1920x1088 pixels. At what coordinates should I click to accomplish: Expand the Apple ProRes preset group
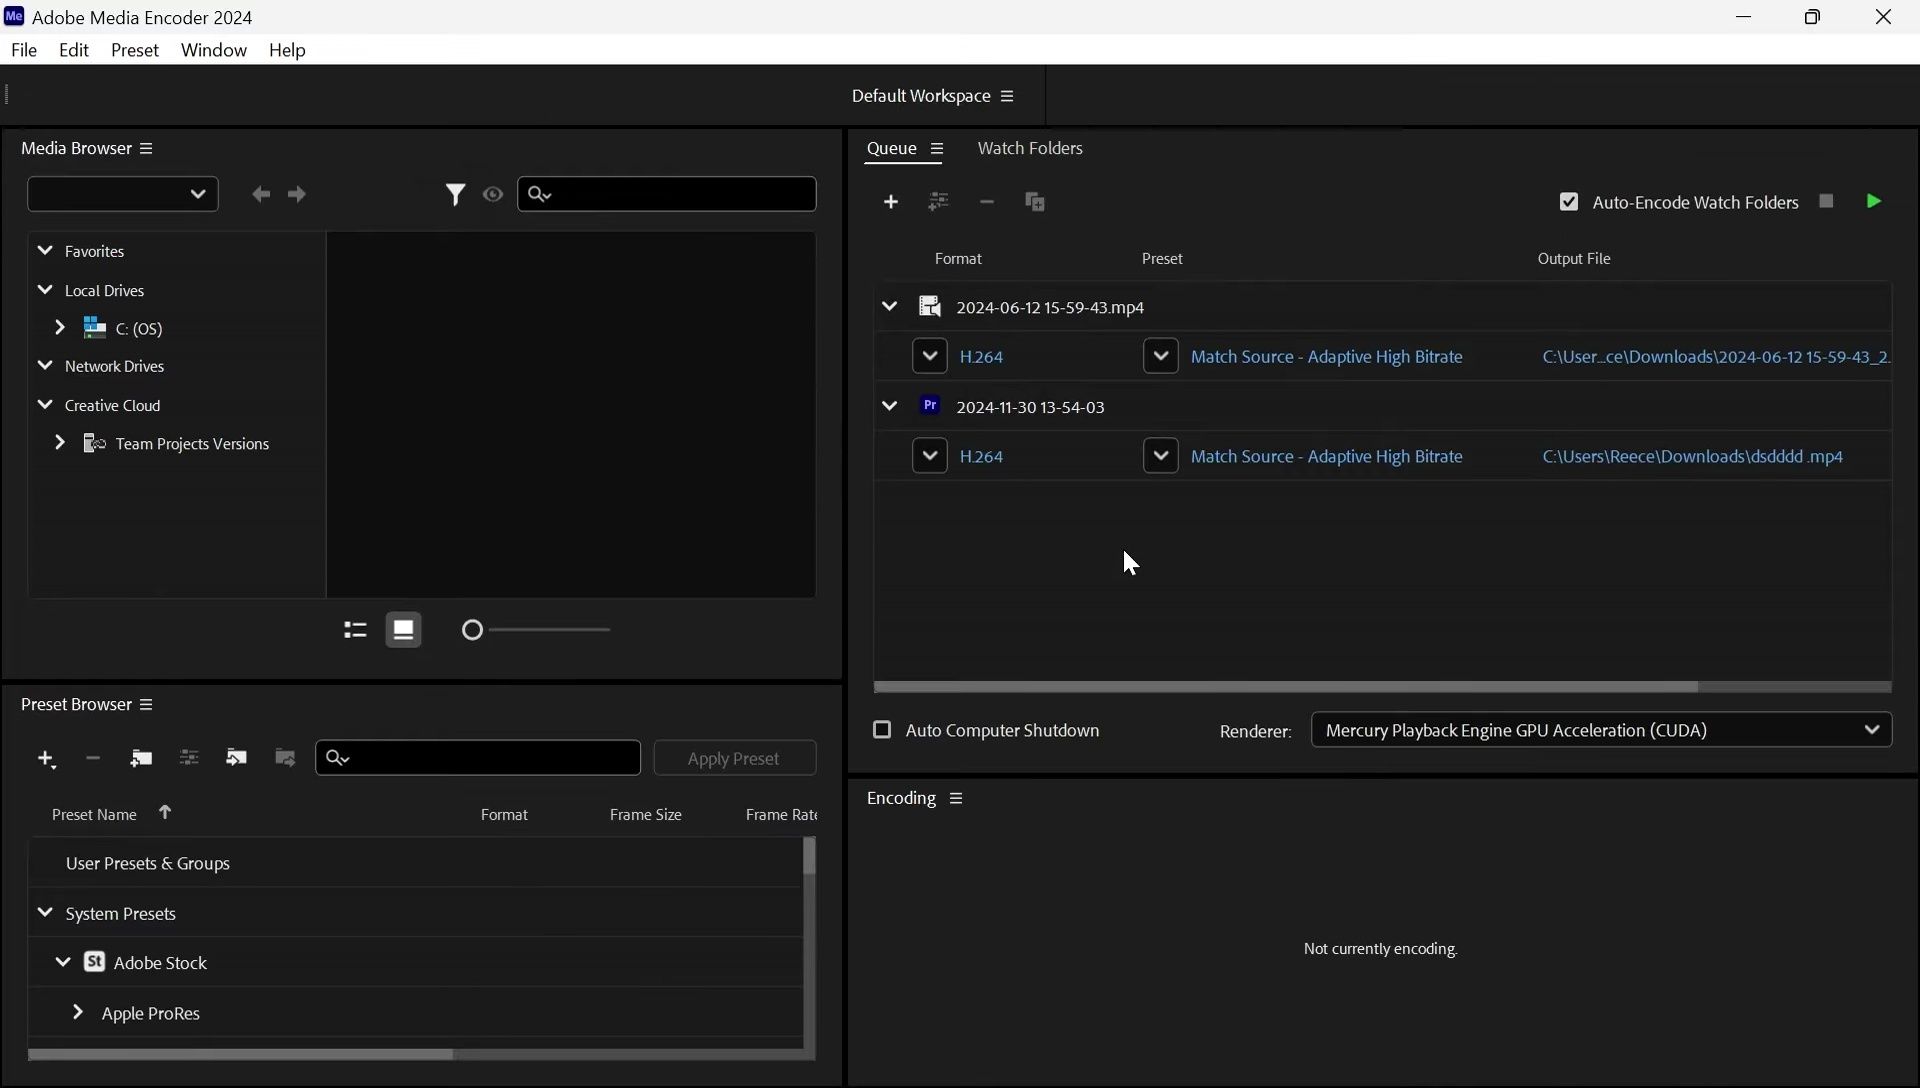[x=78, y=1012]
